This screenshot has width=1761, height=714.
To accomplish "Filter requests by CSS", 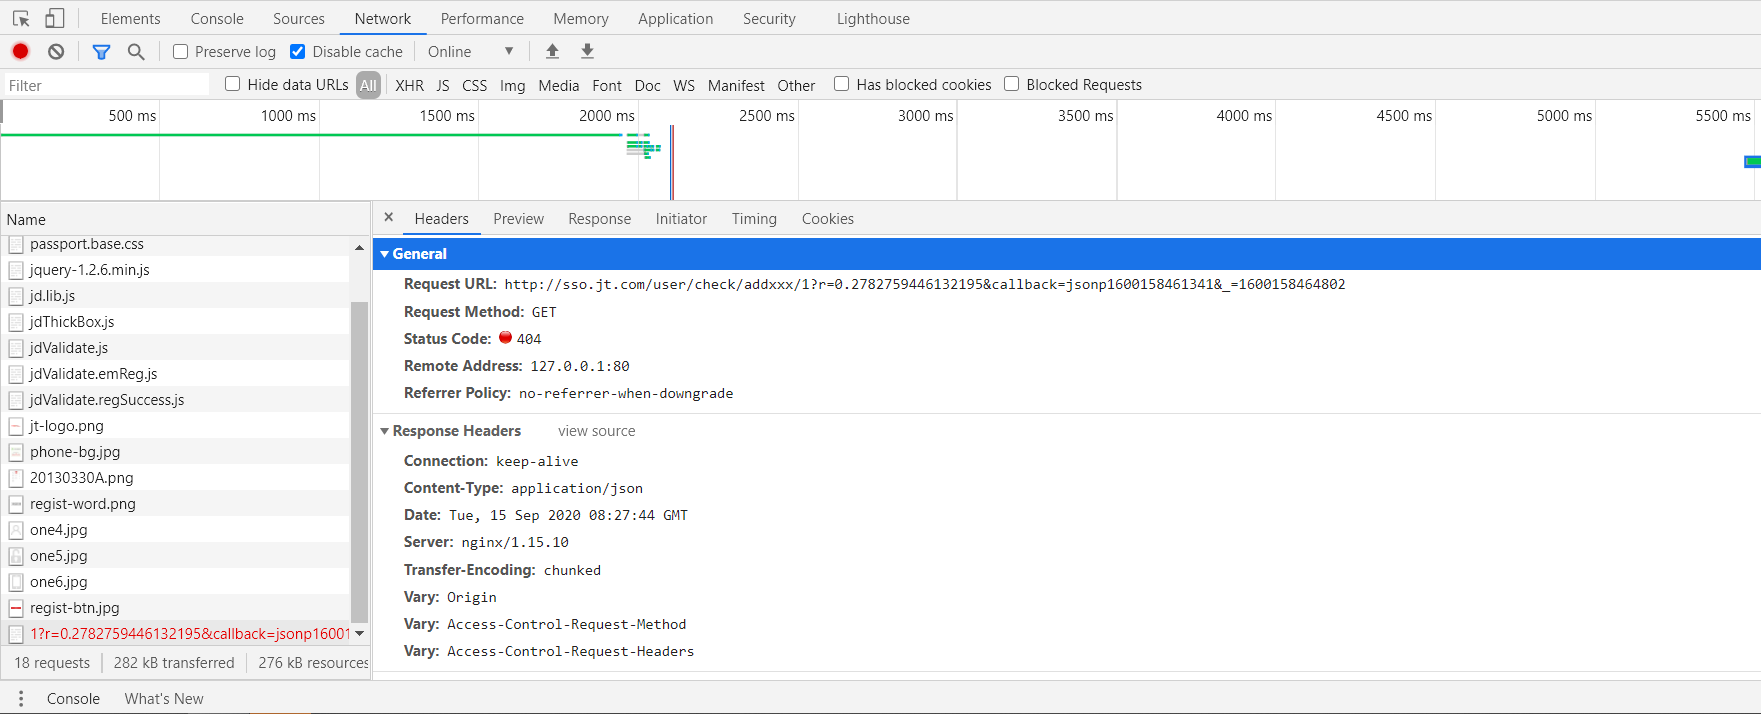I will [x=475, y=85].
